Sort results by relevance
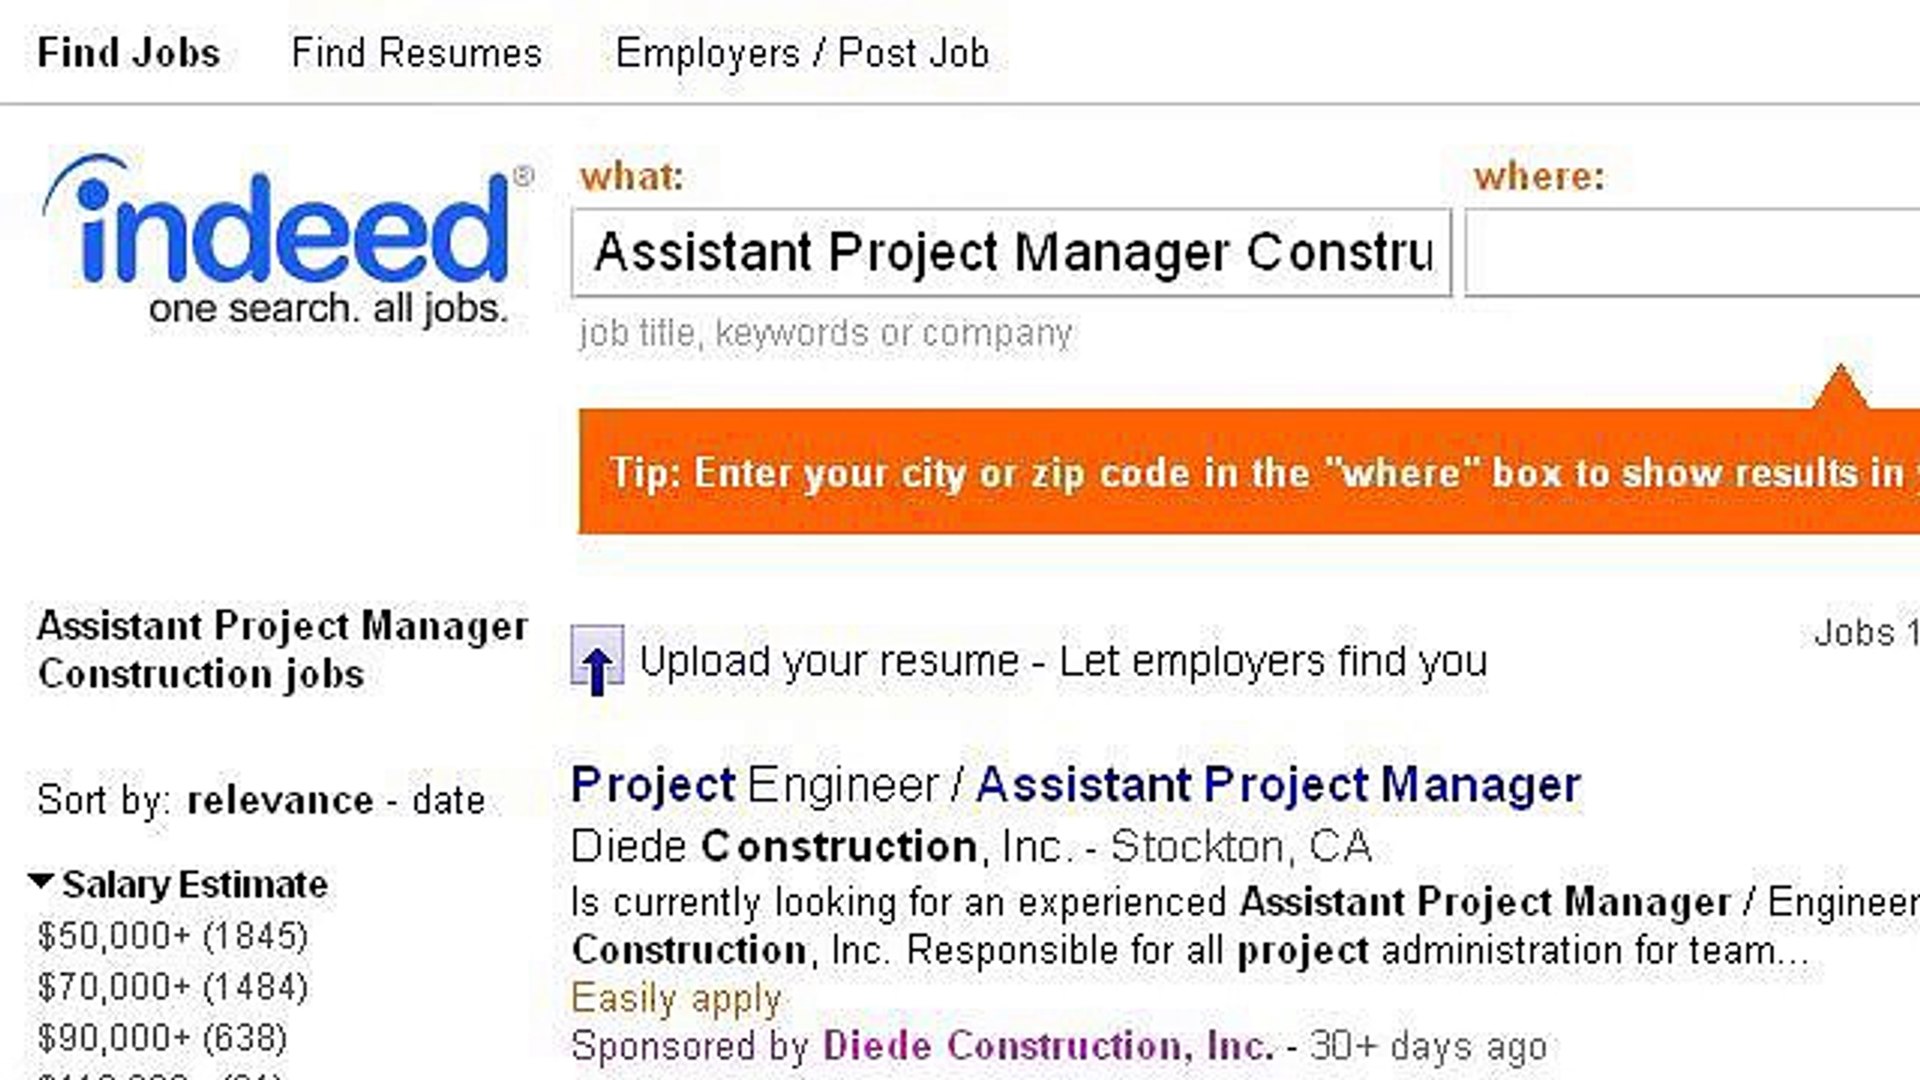The image size is (1920, 1080). coord(280,801)
